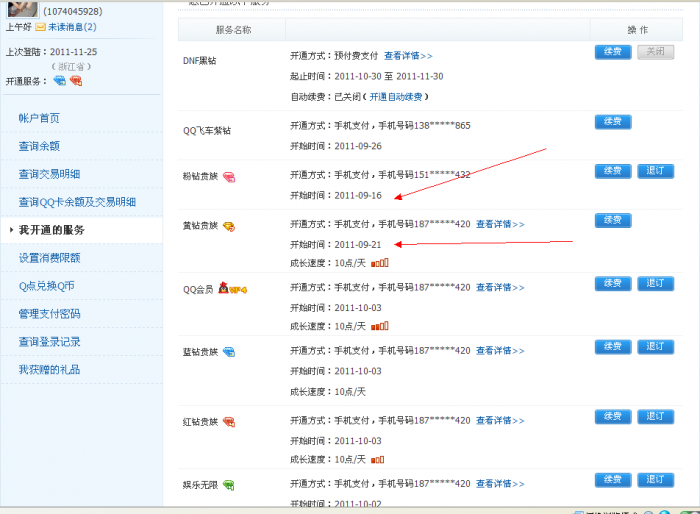Open 管理支付密码 in sidebar

click(49, 314)
